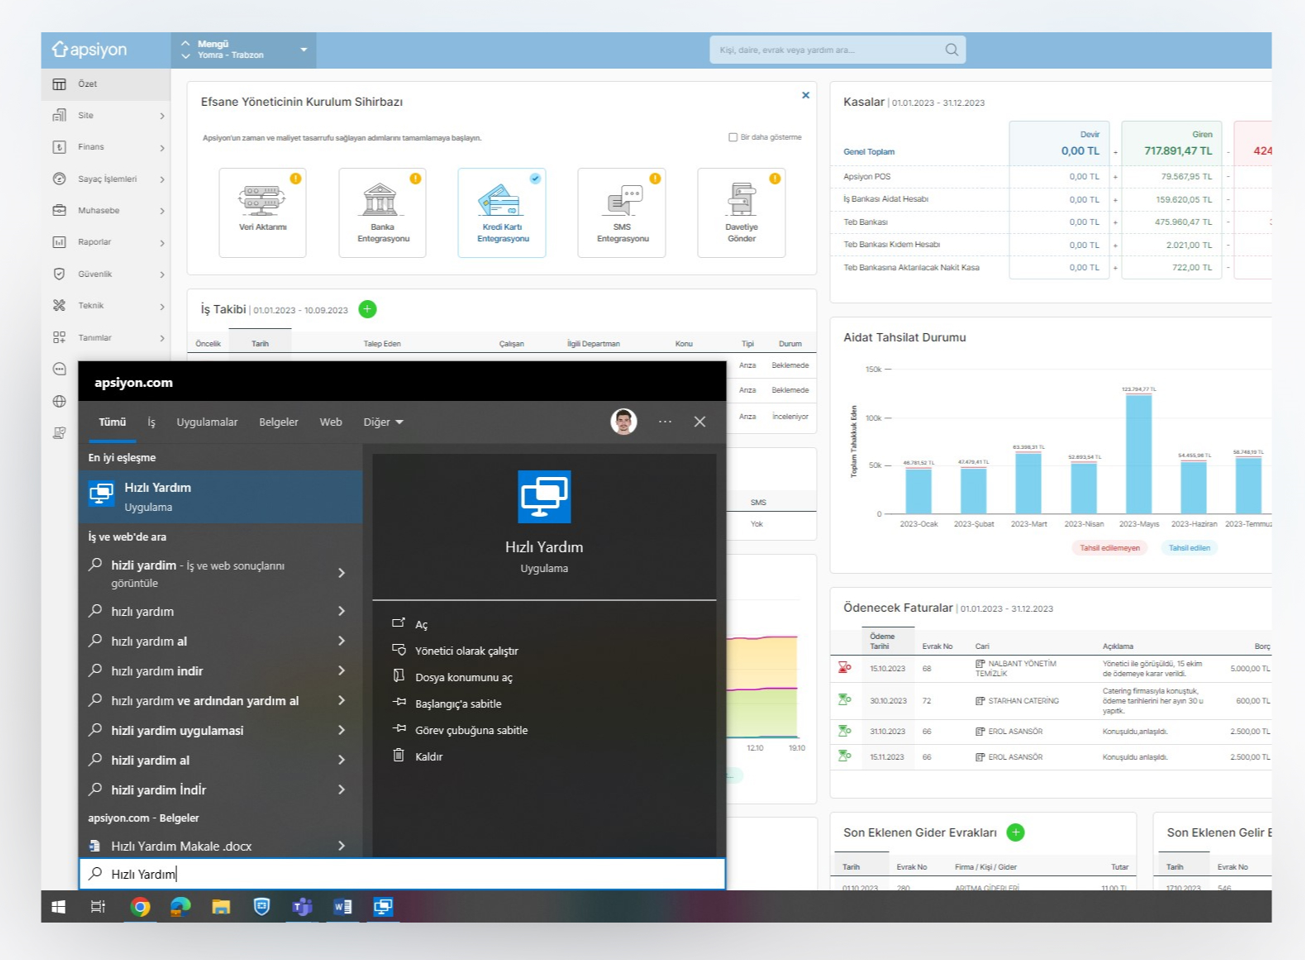Open the Windows Start button
Screen dimensions: 1305x960
point(58,907)
